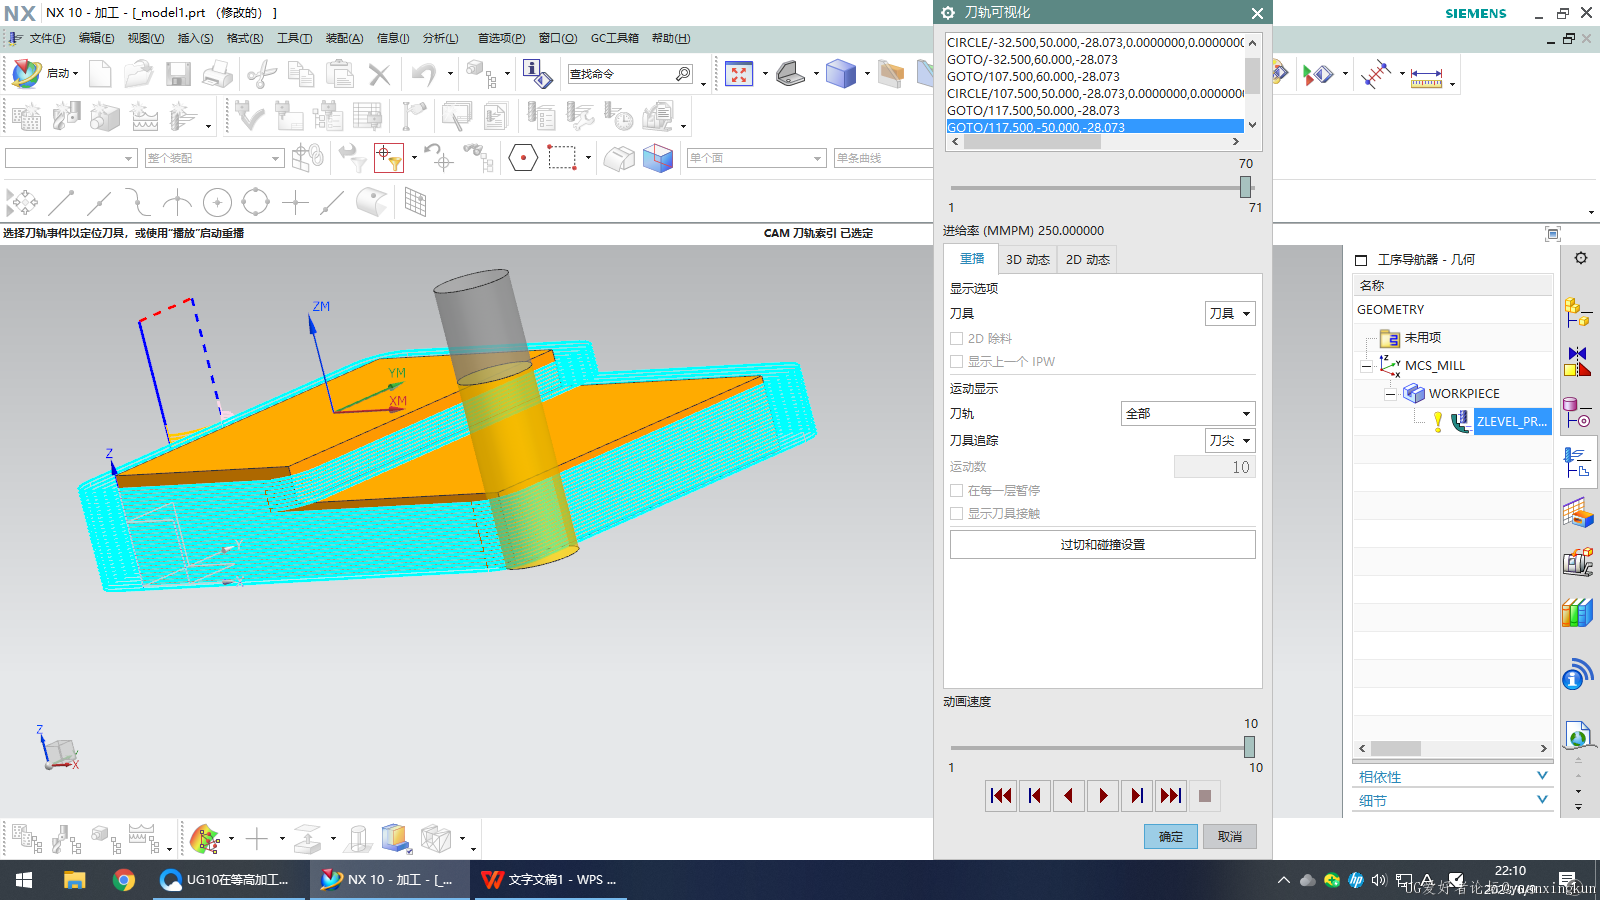The width and height of the screenshot is (1600, 900).
Task: Open the Operation Navigator sidebar tab icon
Action: coord(1578,463)
